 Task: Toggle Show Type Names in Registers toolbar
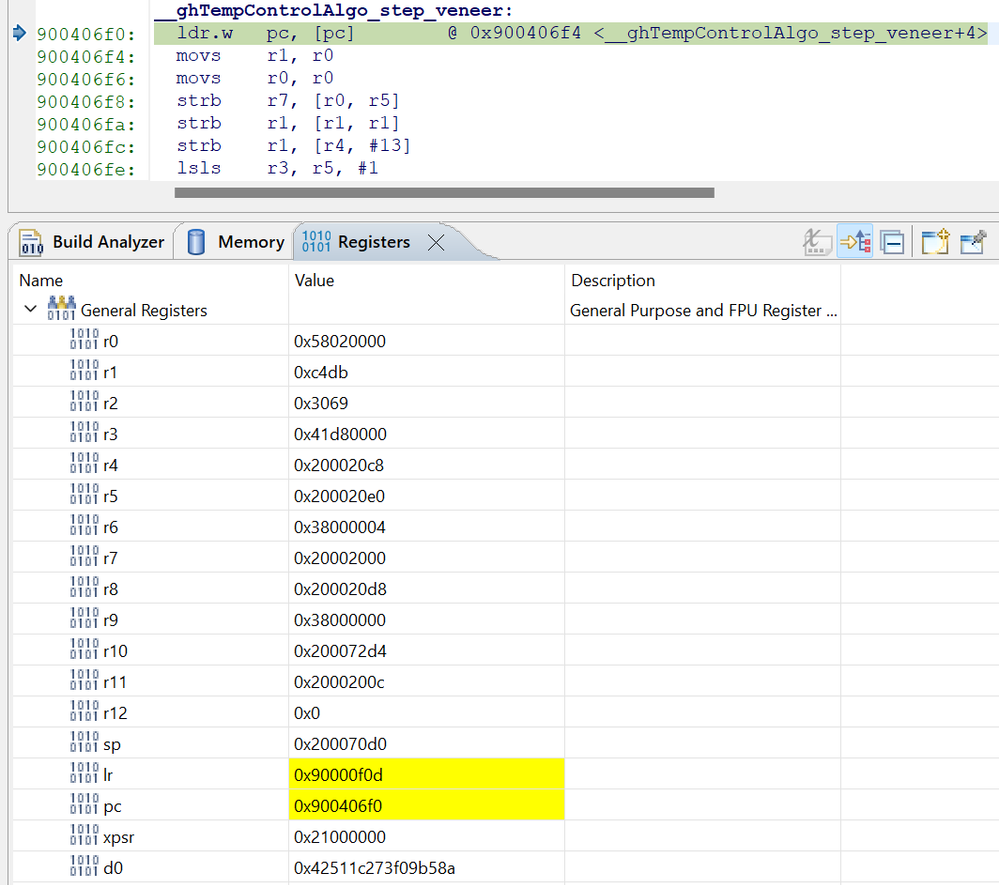[817, 243]
